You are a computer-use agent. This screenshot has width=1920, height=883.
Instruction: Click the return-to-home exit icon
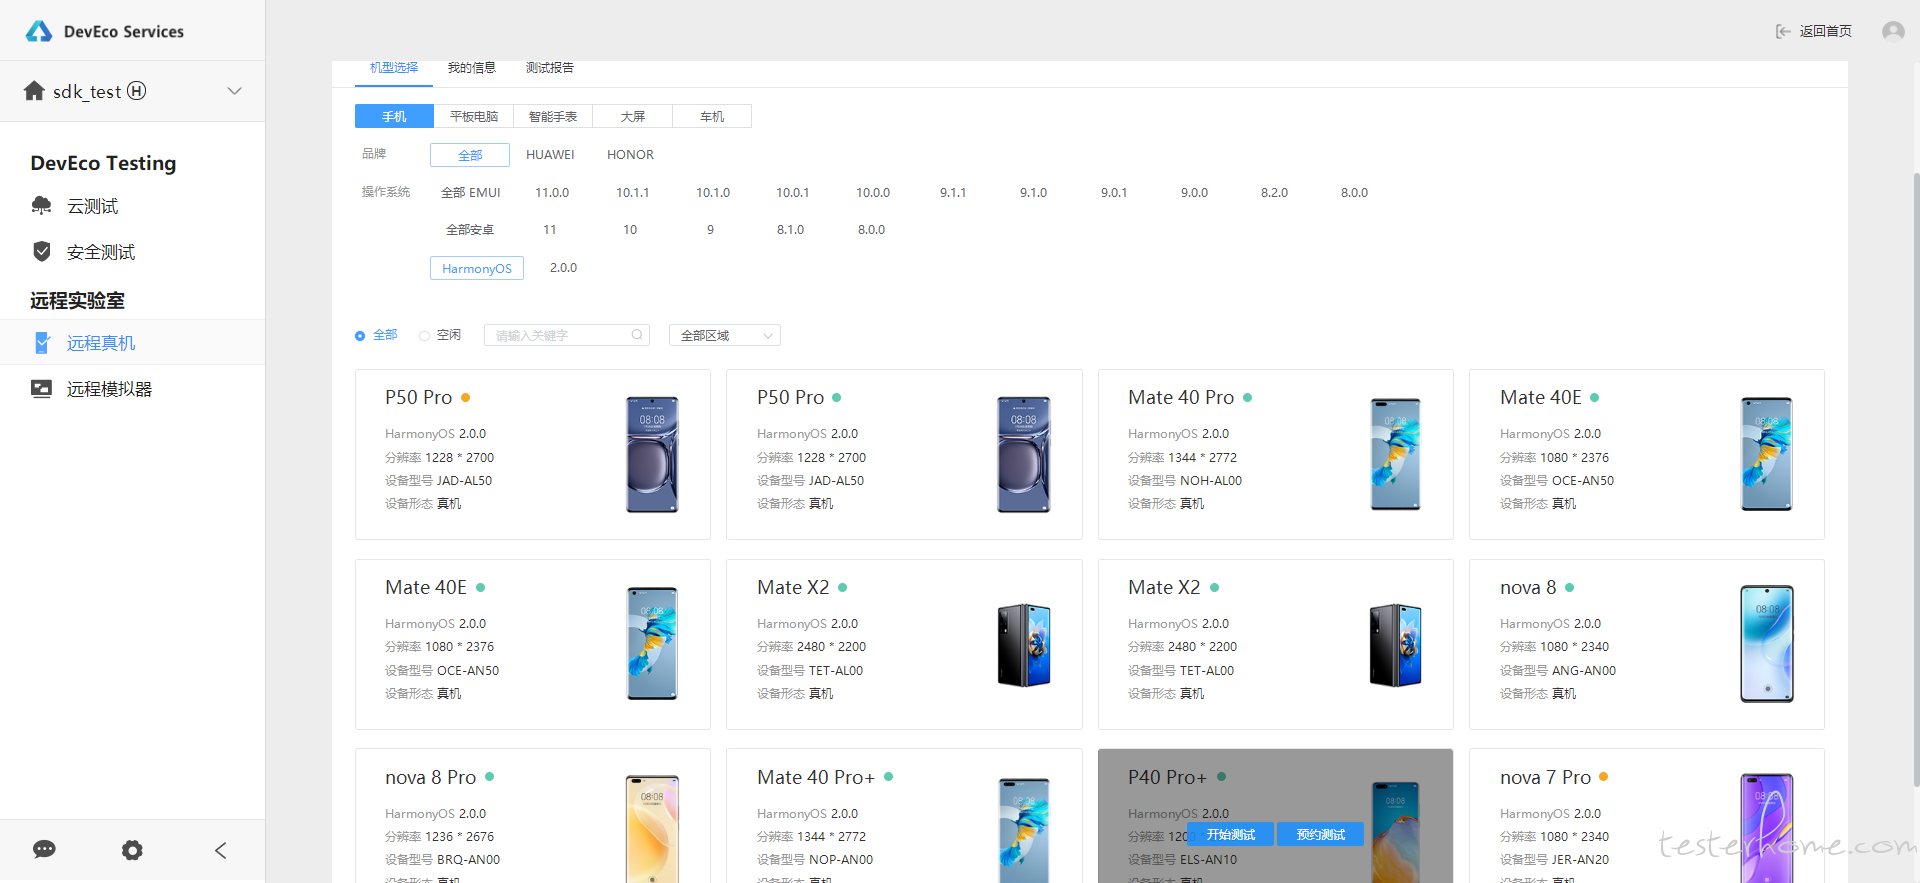(x=1783, y=31)
